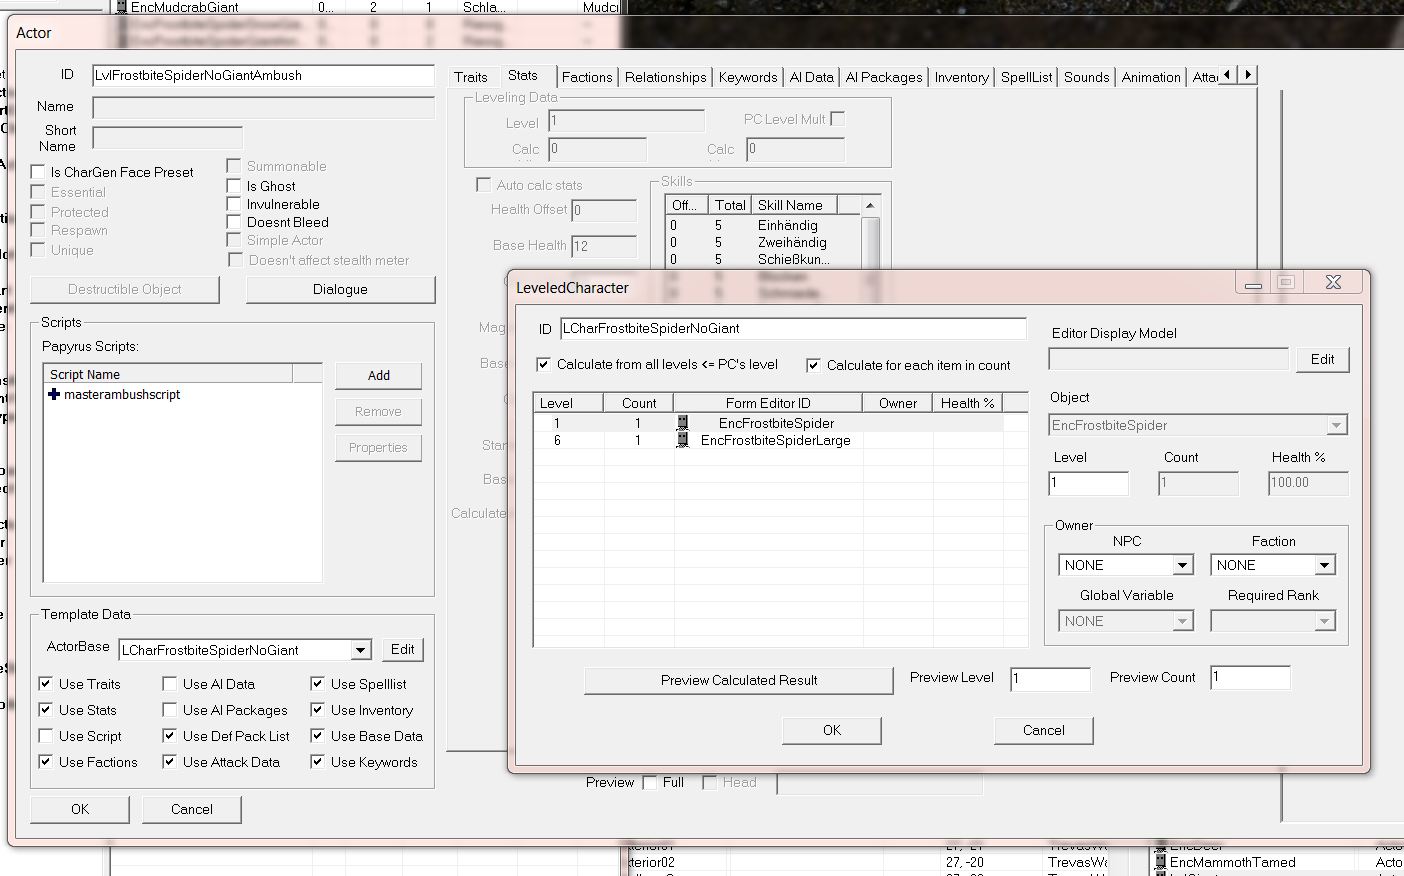
Task: Open the AI Packages tab
Action: (x=883, y=77)
